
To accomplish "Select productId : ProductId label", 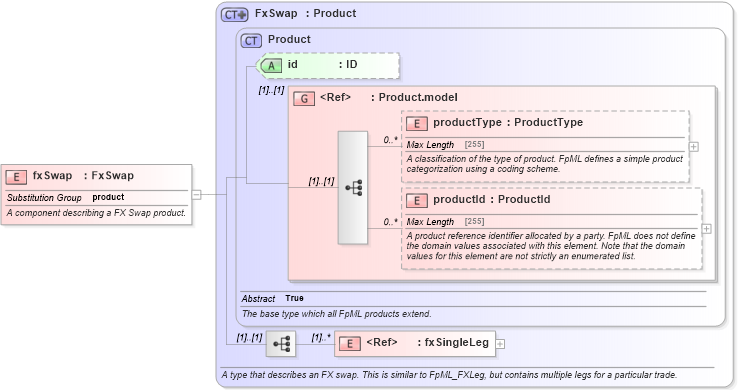I will (x=491, y=199).
